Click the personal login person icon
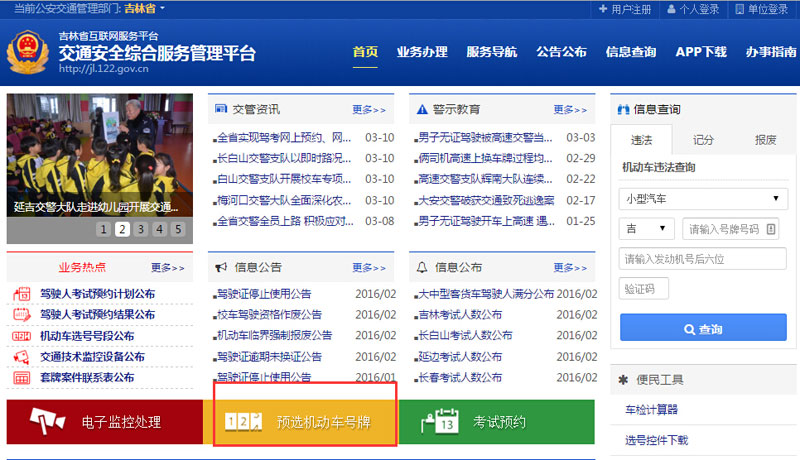Image resolution: width=800 pixels, height=460 pixels. [x=671, y=9]
